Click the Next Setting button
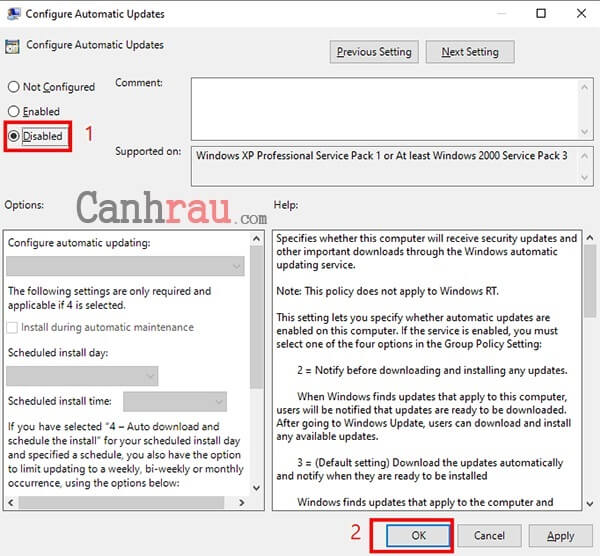This screenshot has width=600, height=556. (470, 52)
